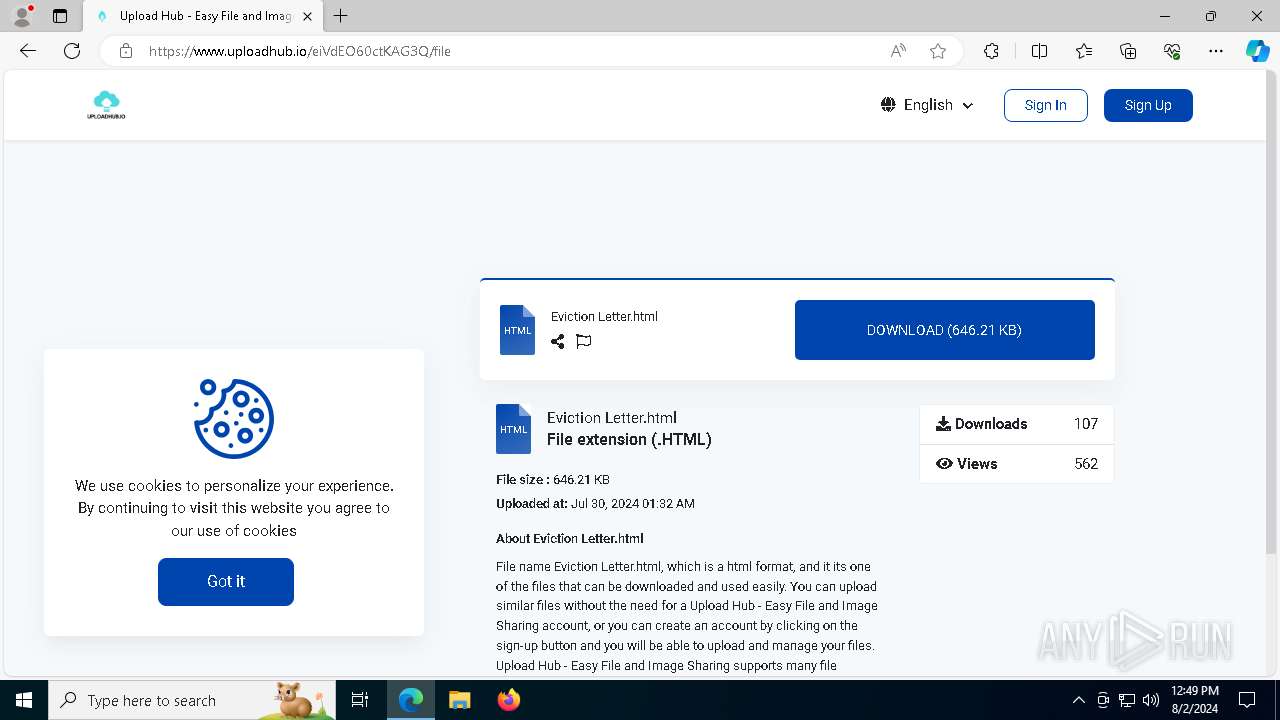
Task: Refresh the page
Action: tap(72, 51)
